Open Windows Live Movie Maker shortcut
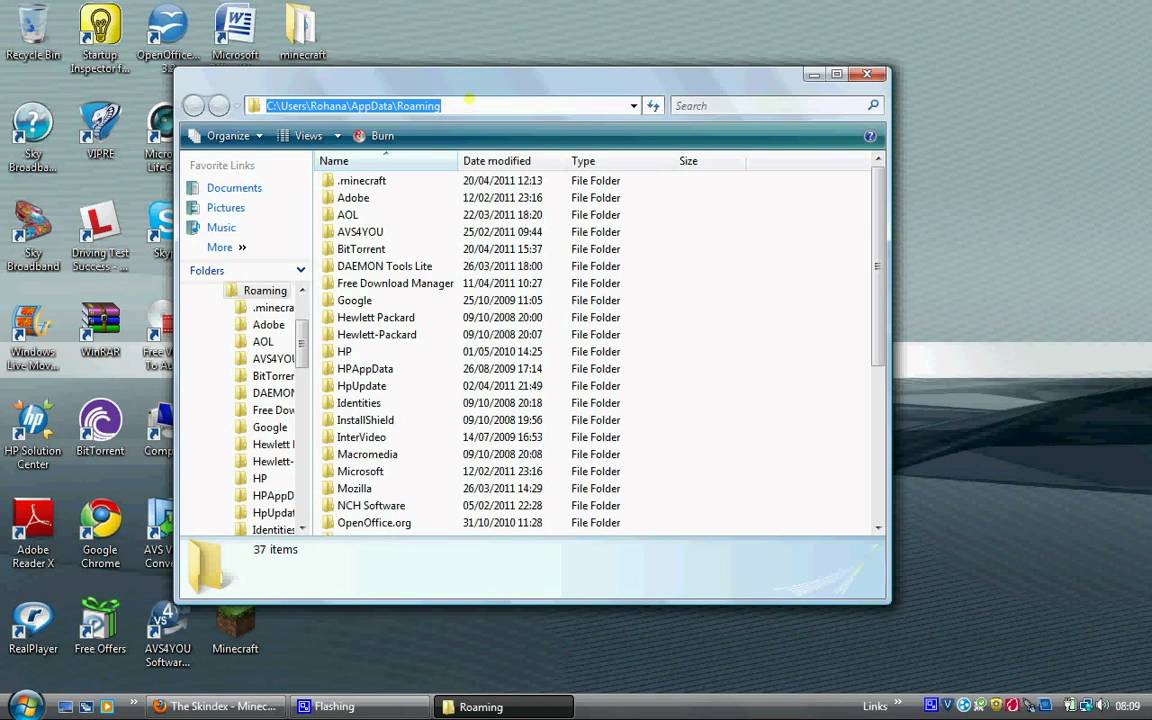This screenshot has width=1152, height=720. pos(32,336)
